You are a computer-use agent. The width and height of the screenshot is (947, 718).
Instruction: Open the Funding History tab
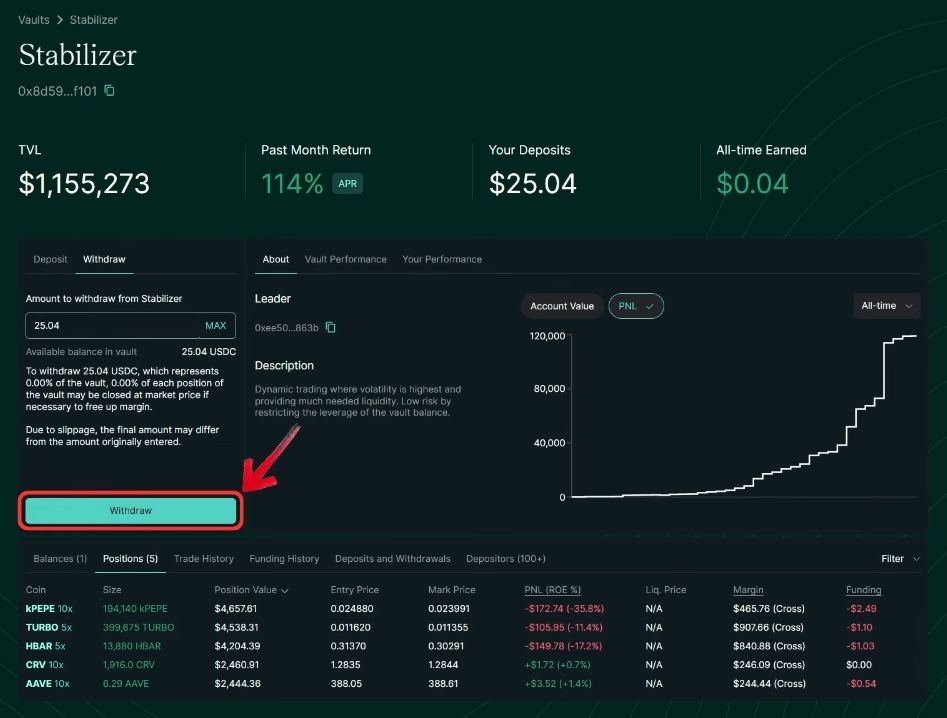tap(284, 559)
